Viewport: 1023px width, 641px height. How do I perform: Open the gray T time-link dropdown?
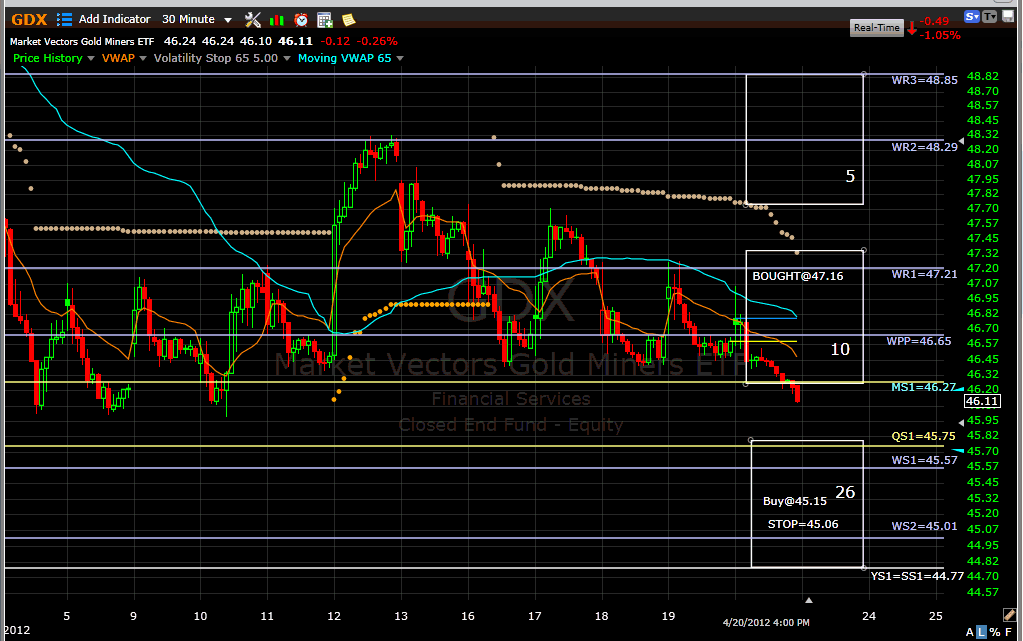(990, 16)
